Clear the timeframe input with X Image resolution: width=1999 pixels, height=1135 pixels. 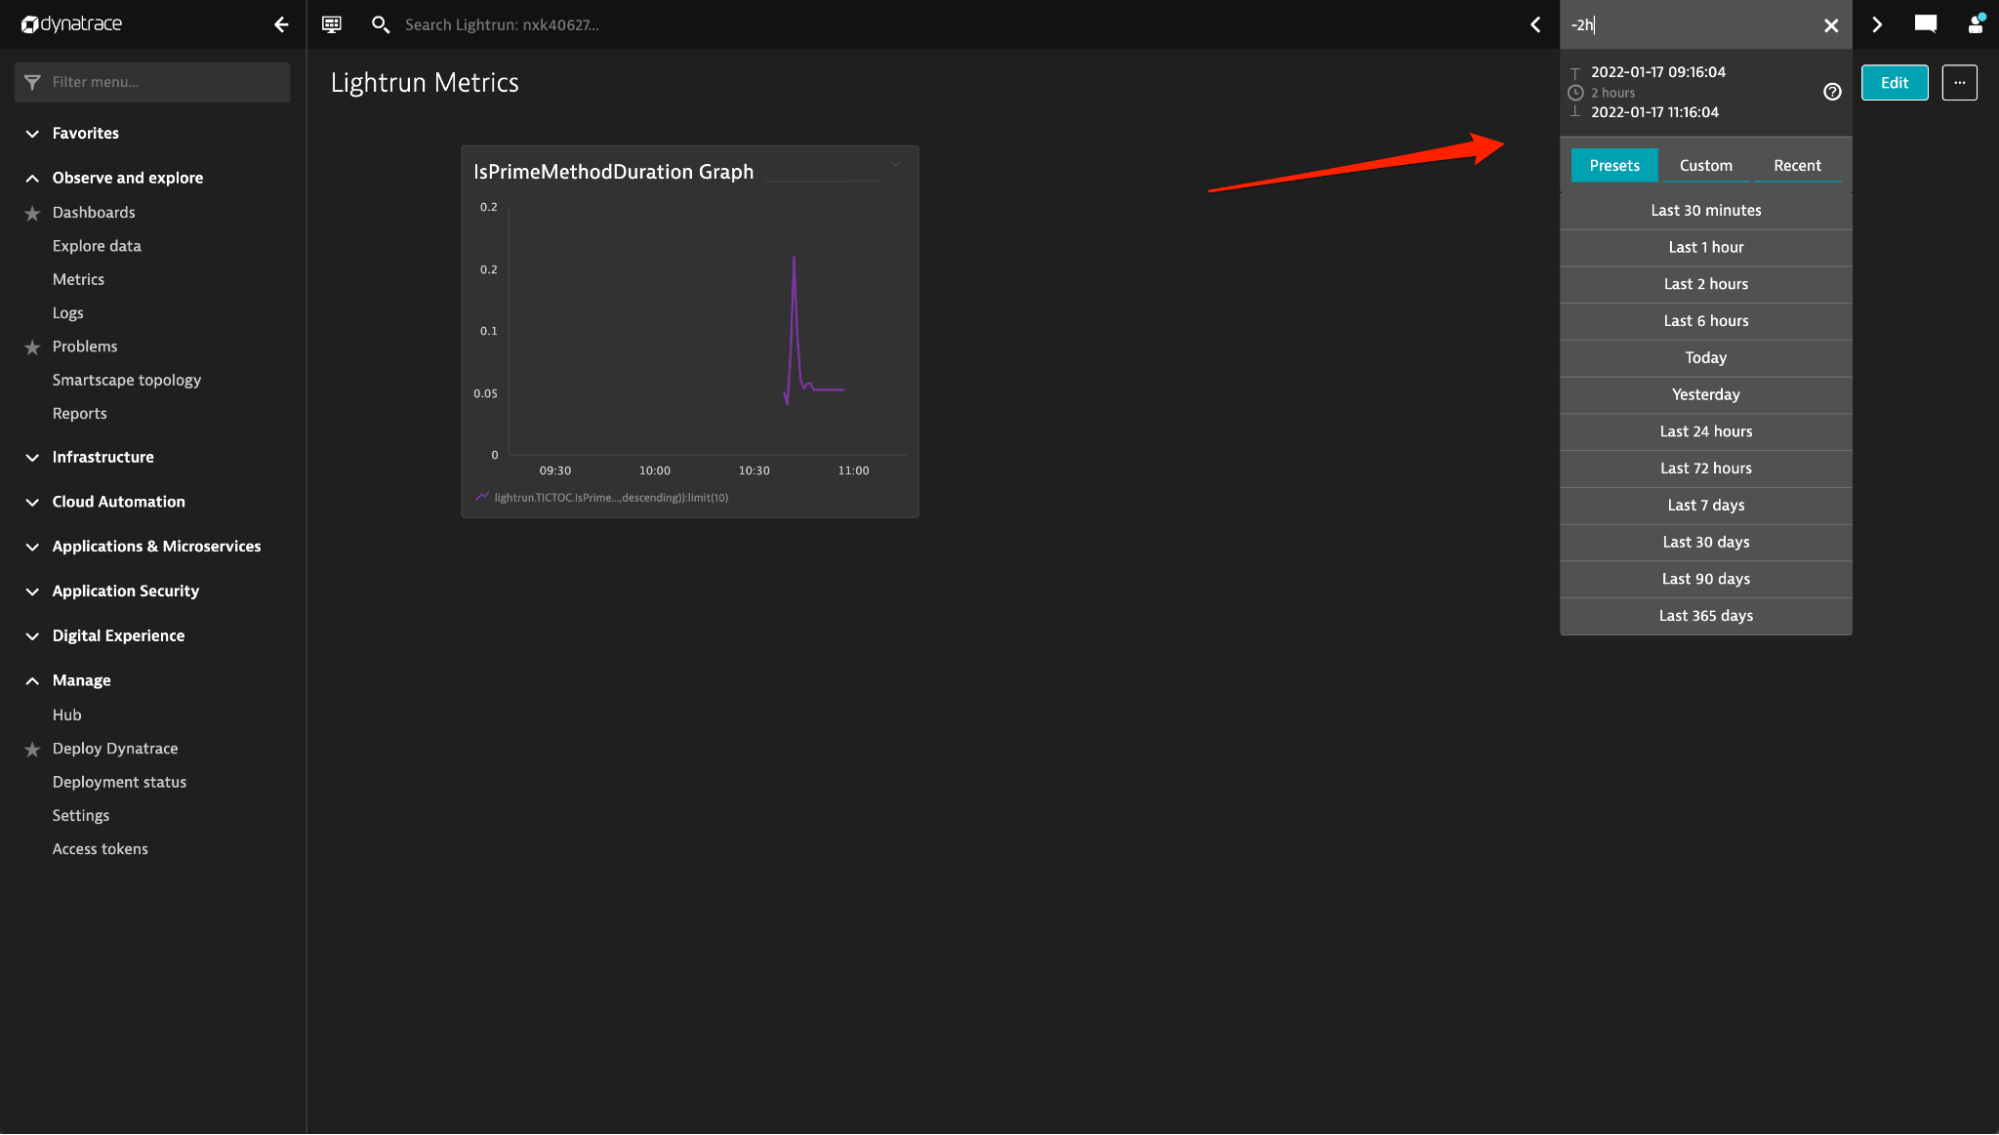coord(1831,25)
